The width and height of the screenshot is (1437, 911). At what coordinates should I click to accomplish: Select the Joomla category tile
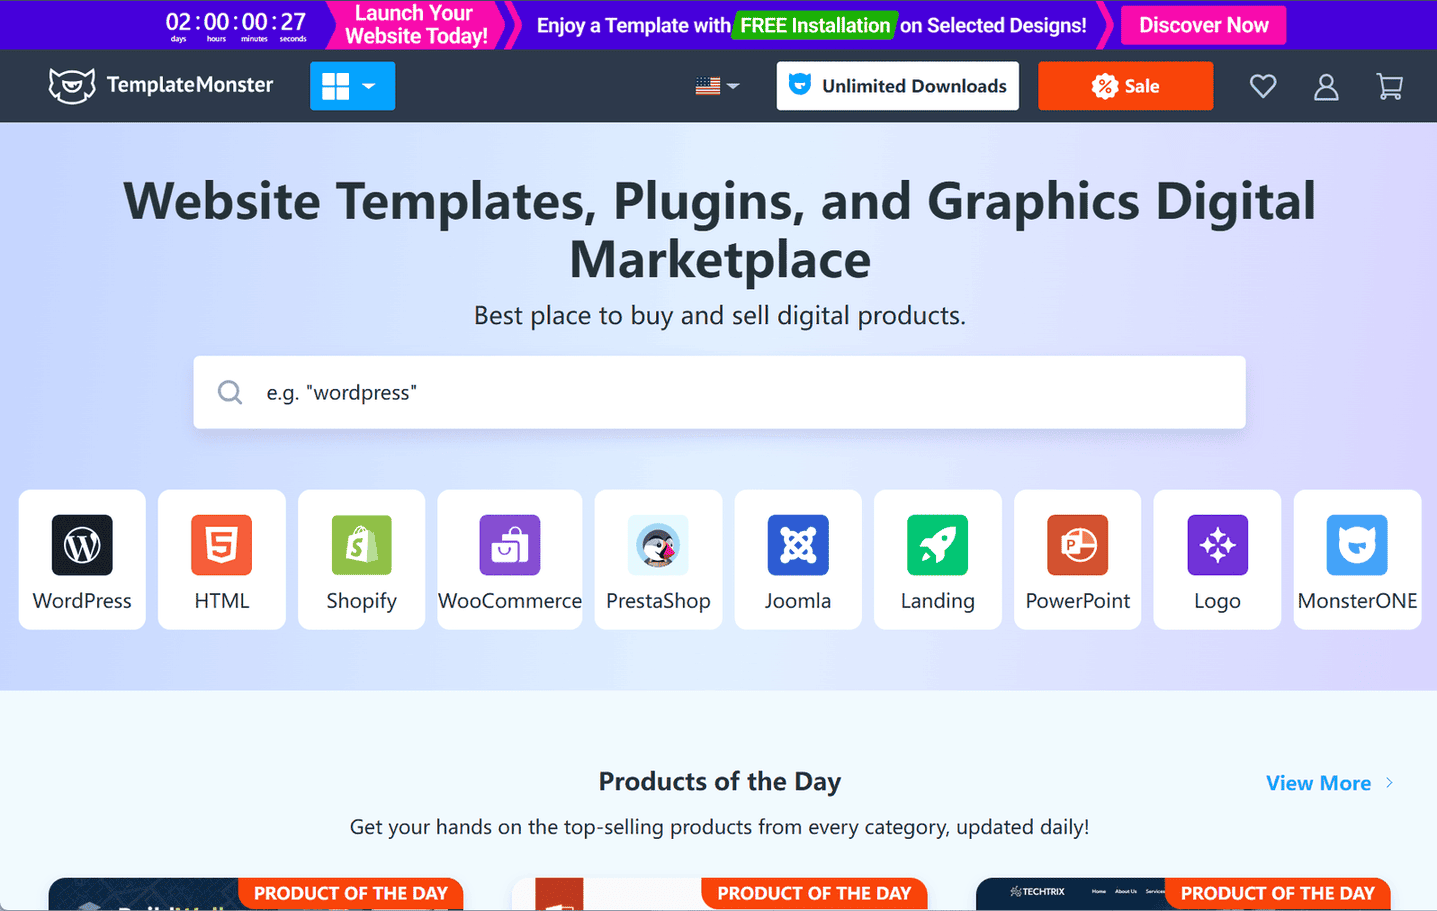click(x=798, y=560)
